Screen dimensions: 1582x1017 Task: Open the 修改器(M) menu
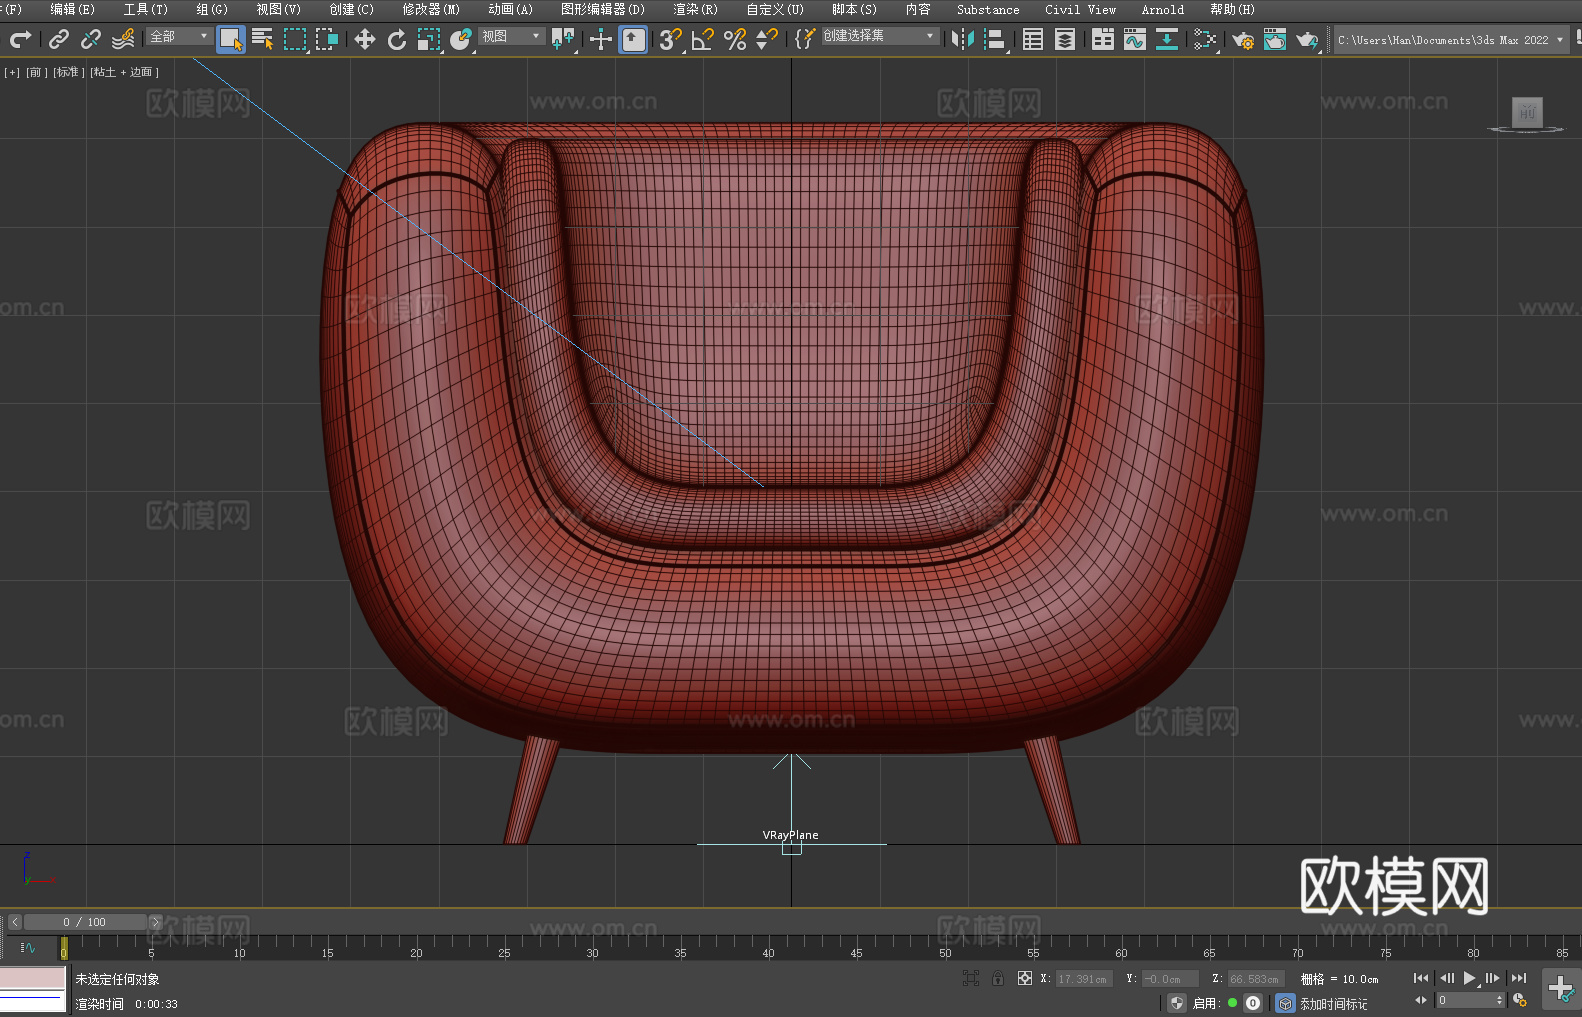click(x=431, y=9)
